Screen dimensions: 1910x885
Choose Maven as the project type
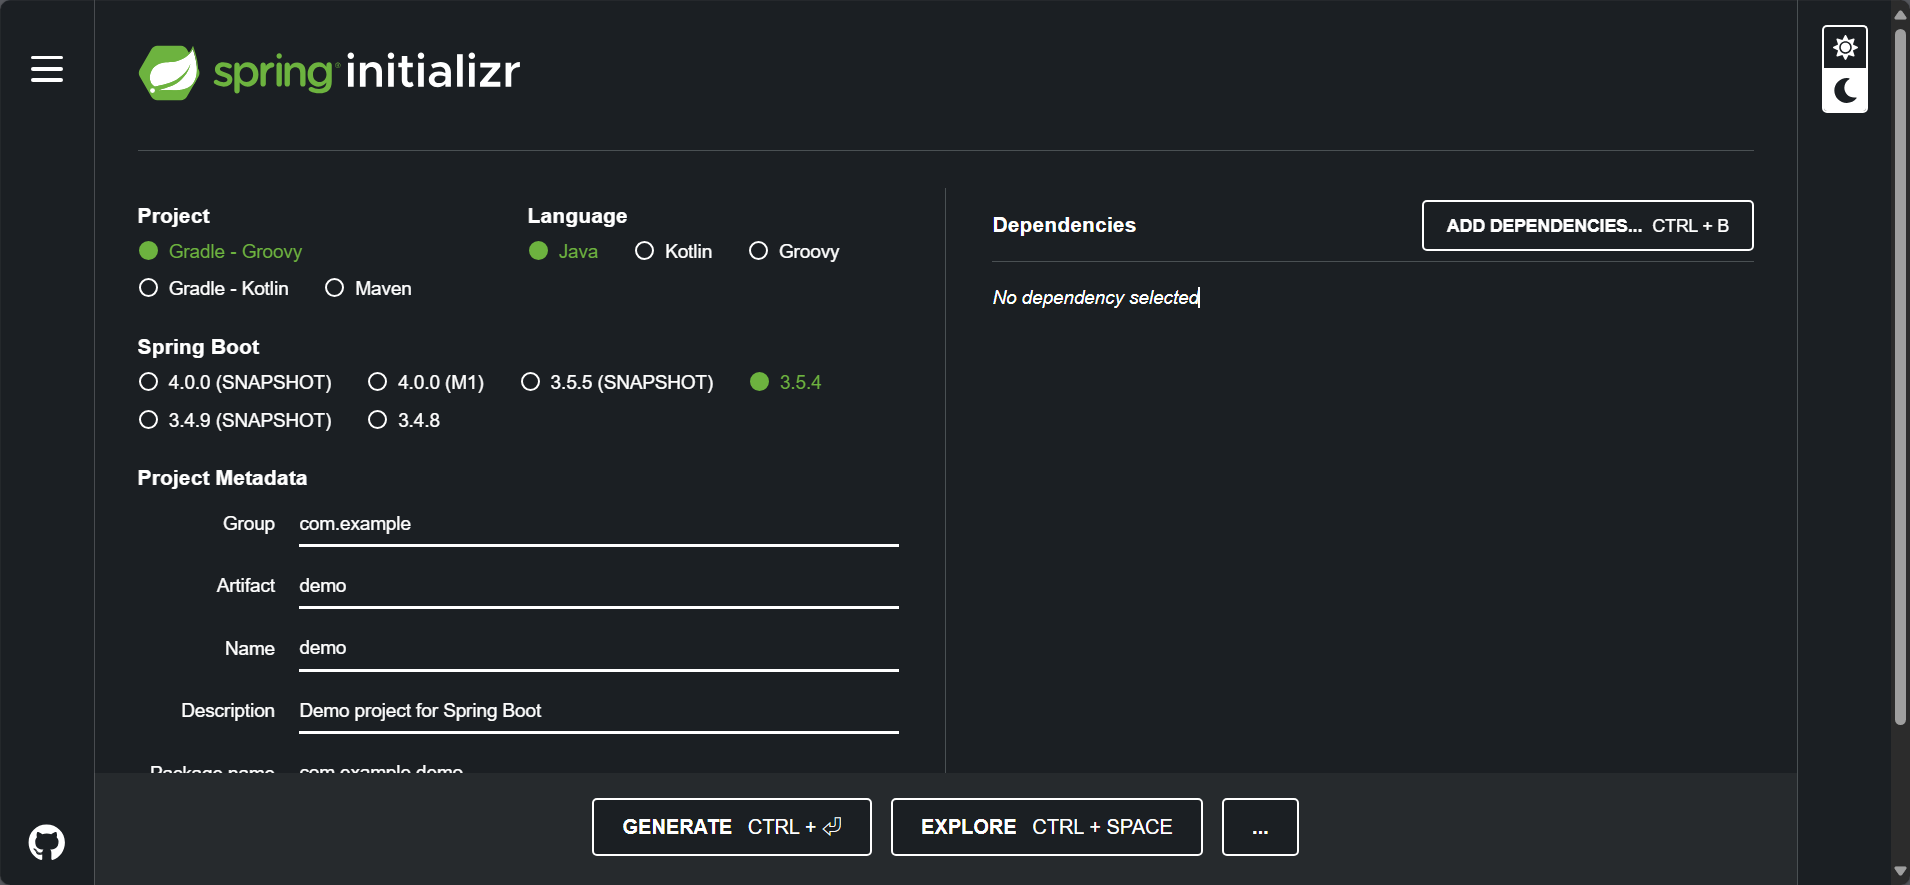pyautogui.click(x=368, y=288)
